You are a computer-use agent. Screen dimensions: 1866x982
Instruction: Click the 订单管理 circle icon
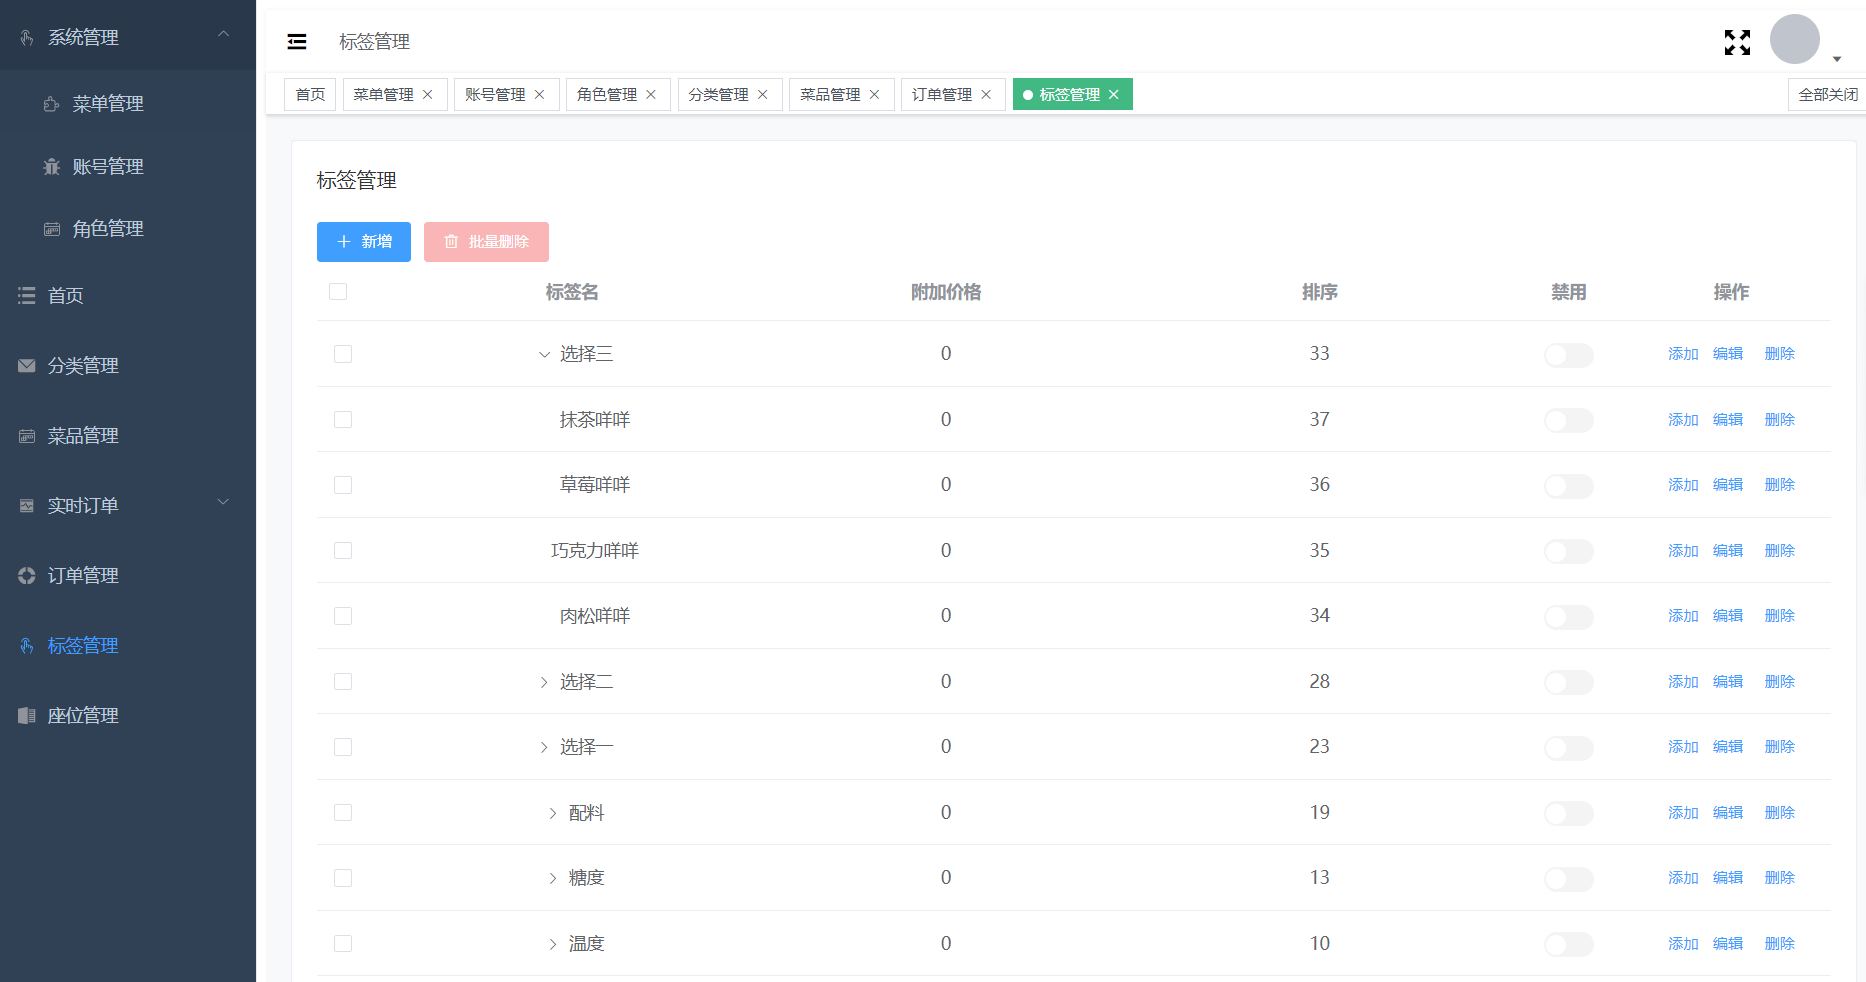coord(27,576)
